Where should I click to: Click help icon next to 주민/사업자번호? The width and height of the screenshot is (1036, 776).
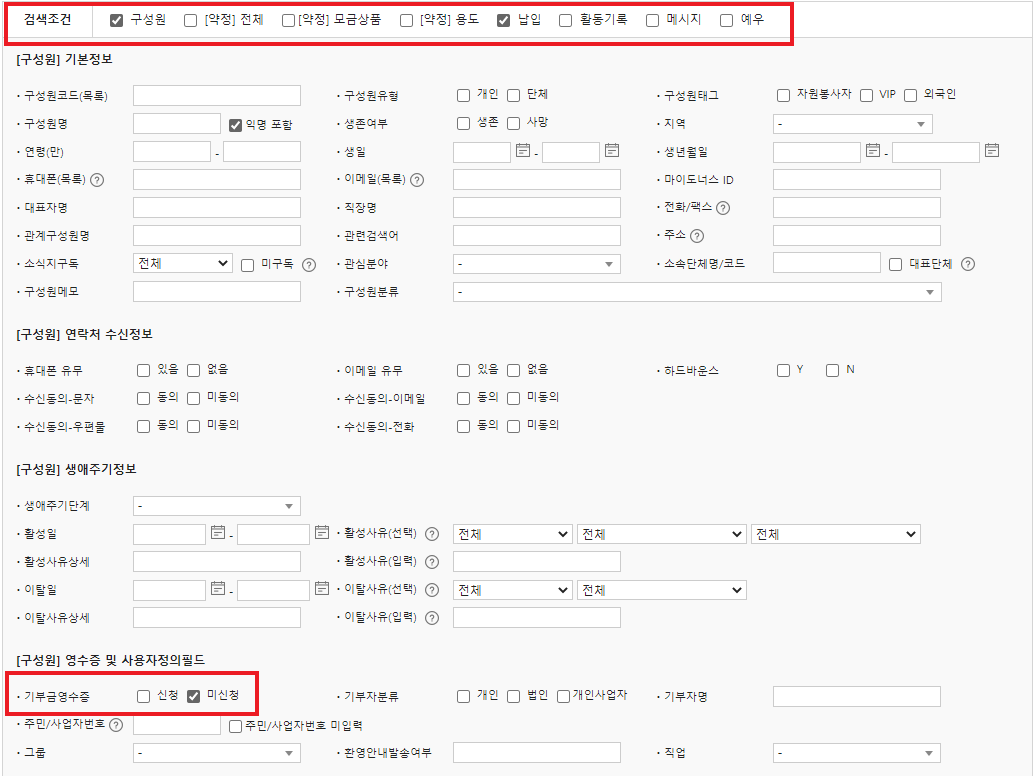(x=116, y=725)
